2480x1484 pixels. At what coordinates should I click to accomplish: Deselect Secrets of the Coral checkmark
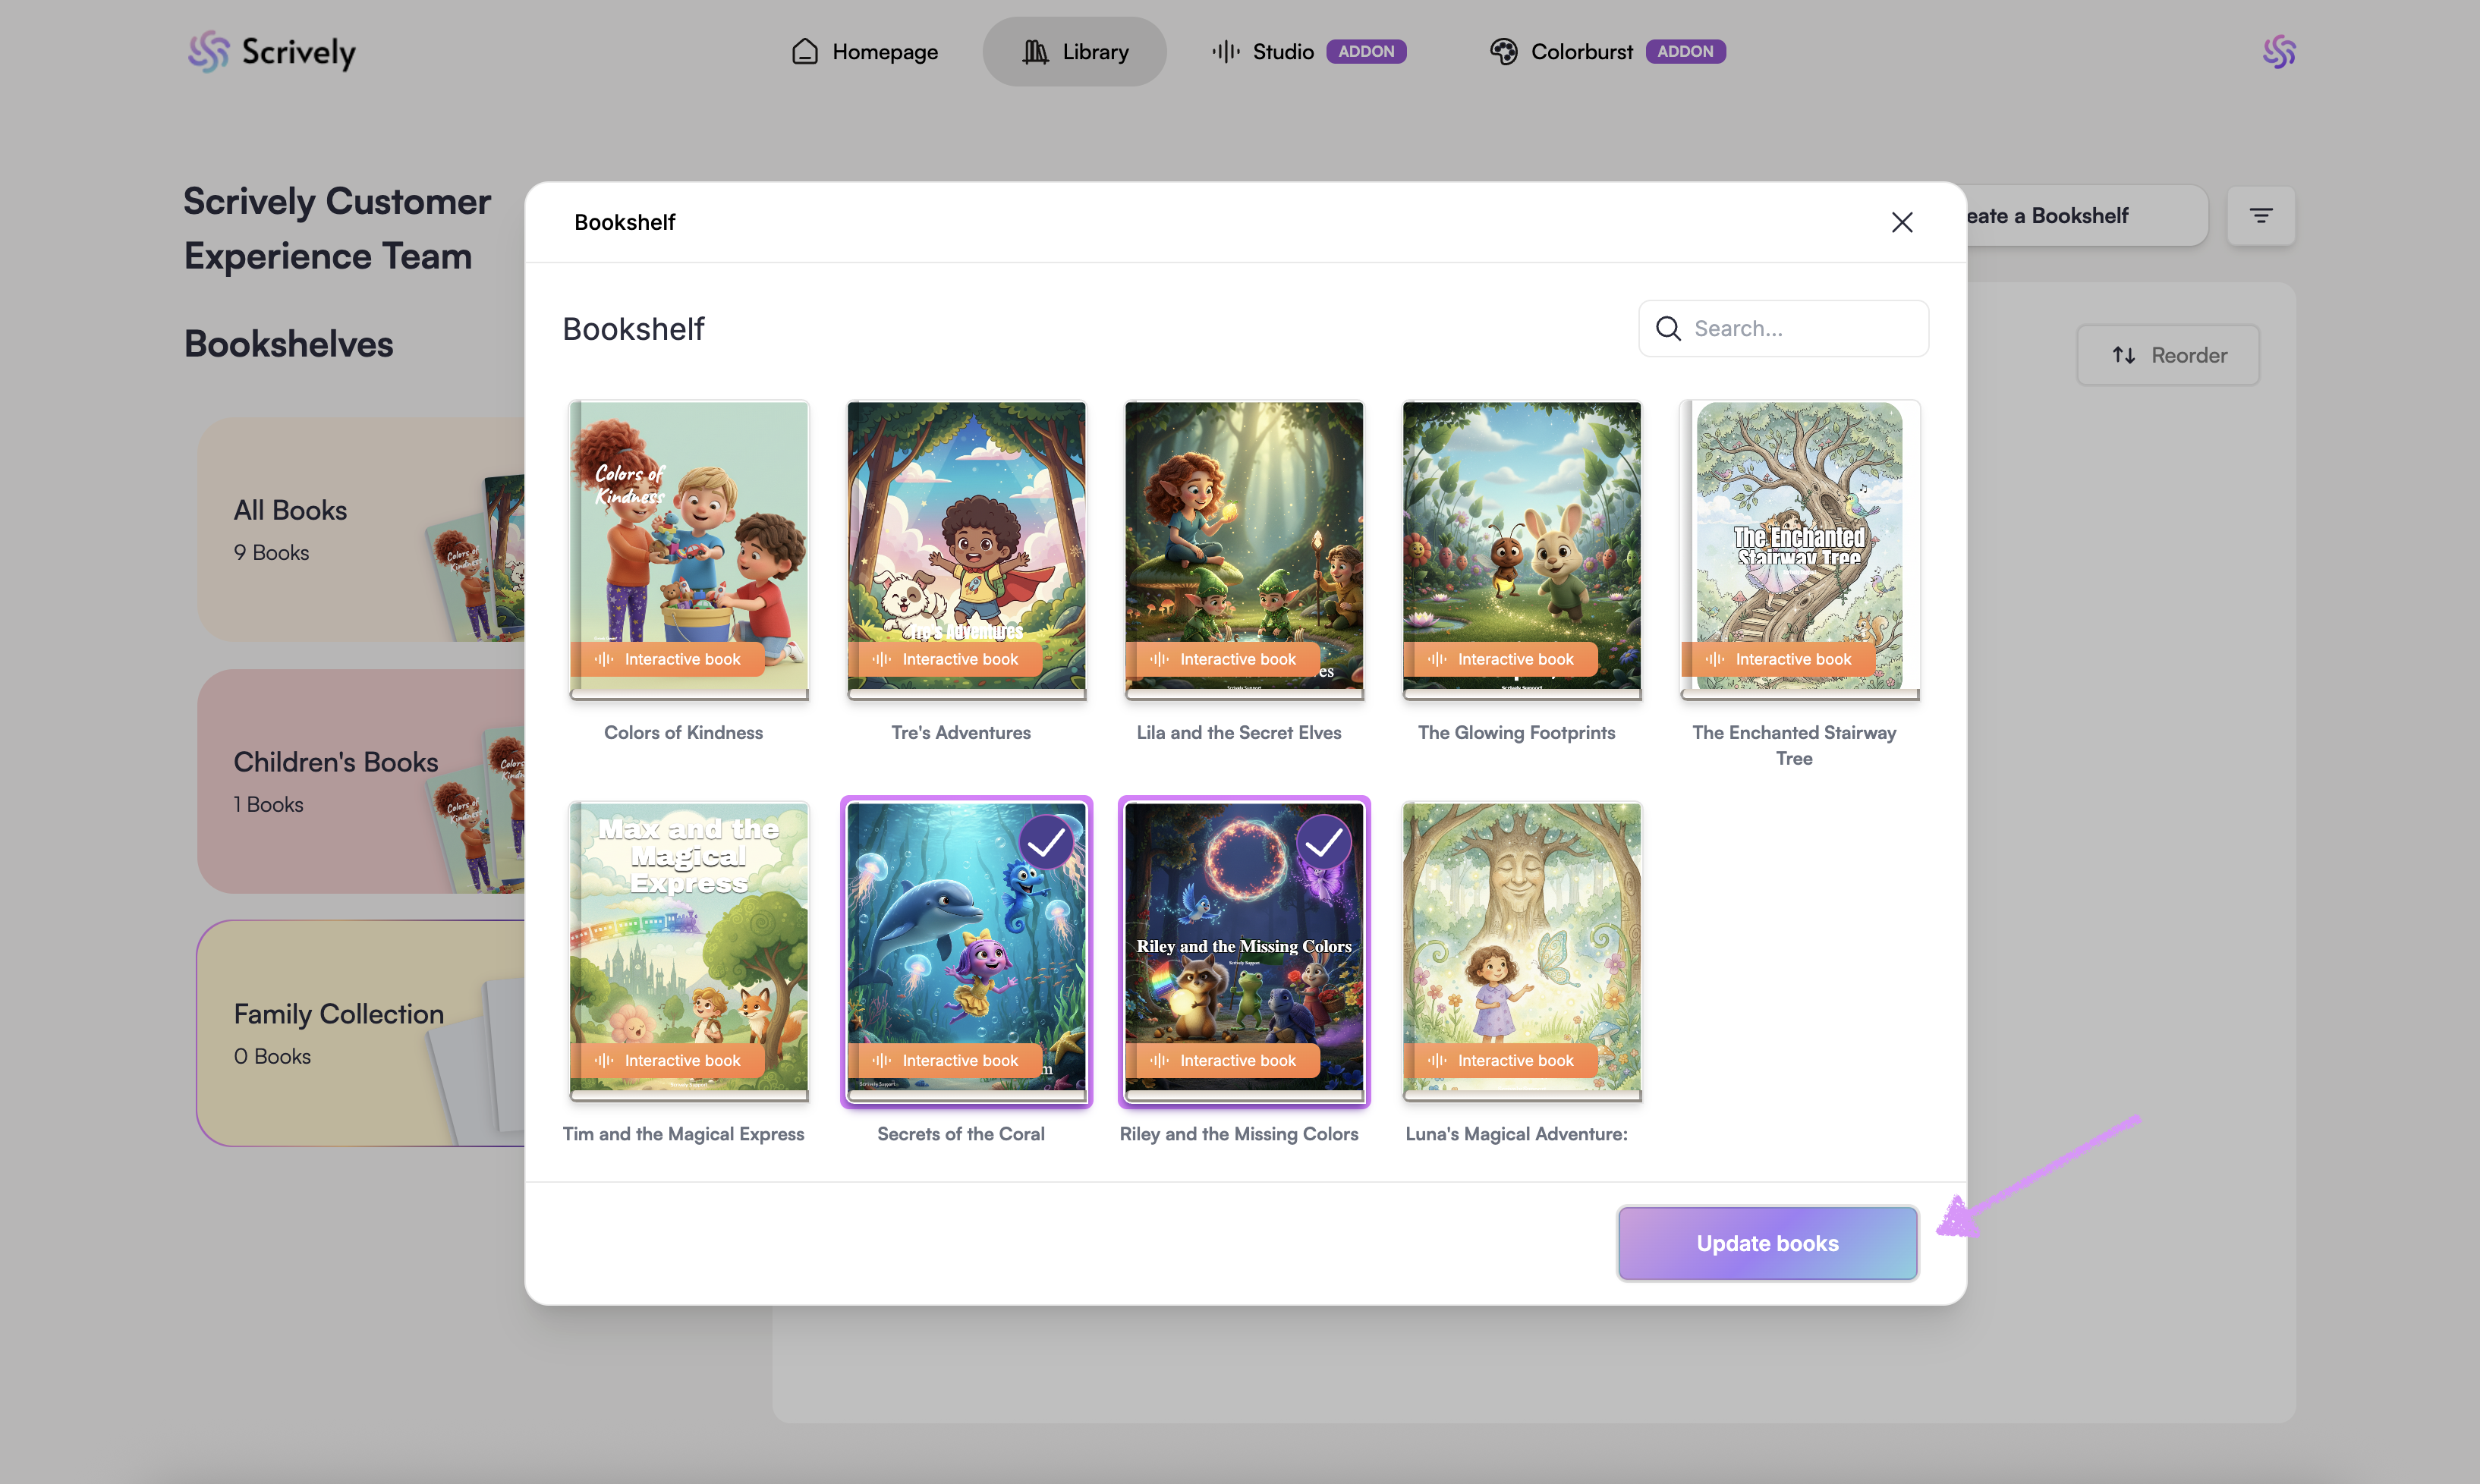point(1046,843)
